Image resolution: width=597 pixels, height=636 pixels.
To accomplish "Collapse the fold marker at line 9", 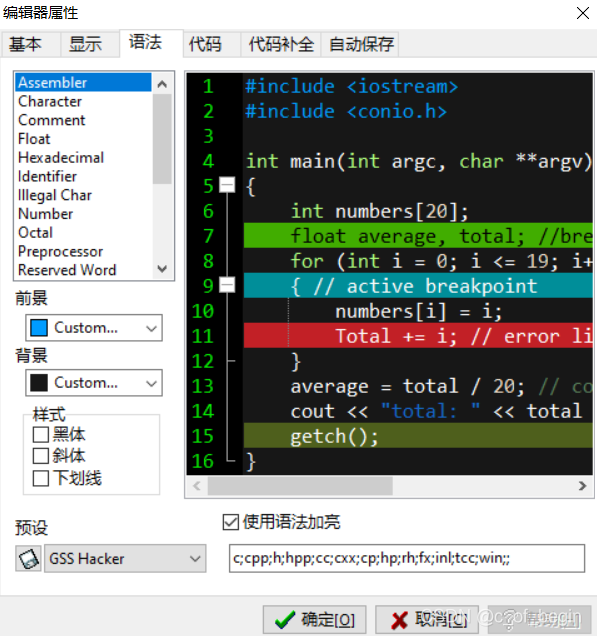I will (x=227, y=285).
